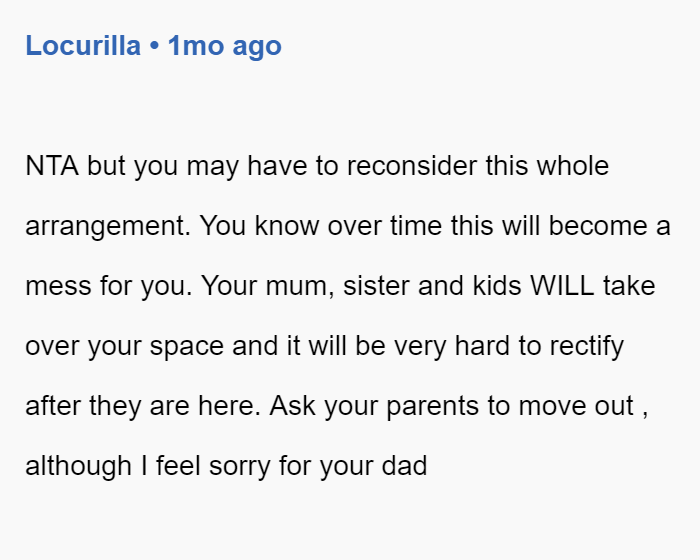Click the phrase mess for you
Image resolution: width=700 pixels, height=560 pixels.
108,286
